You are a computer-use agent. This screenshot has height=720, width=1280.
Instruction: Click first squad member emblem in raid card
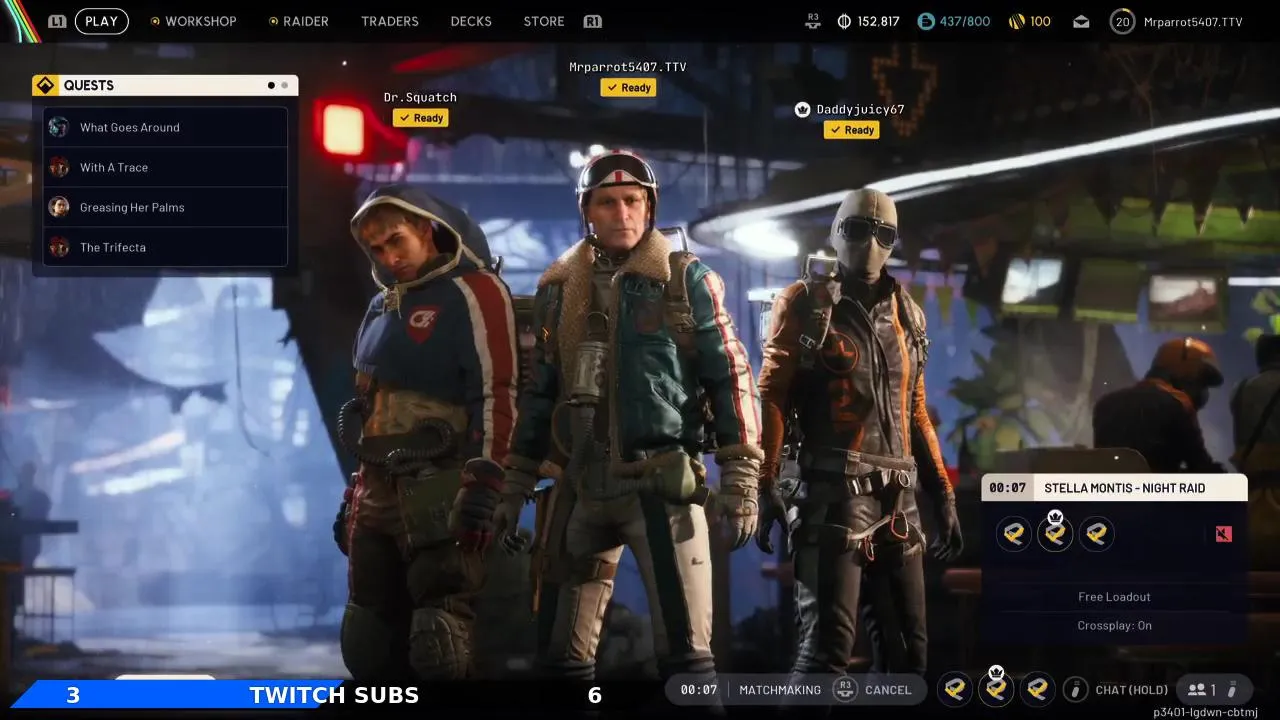[1014, 534]
